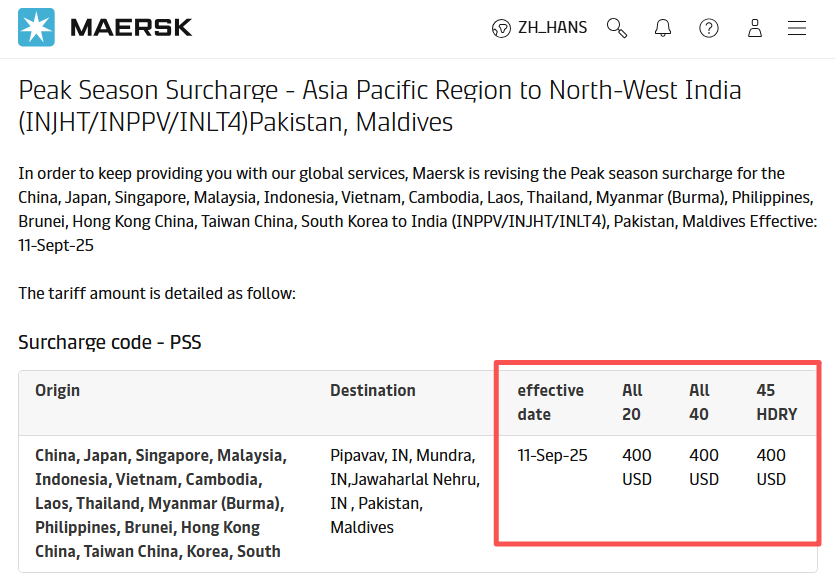The height and width of the screenshot is (585, 835).
Task: Click the Origin column header
Action: (58, 390)
